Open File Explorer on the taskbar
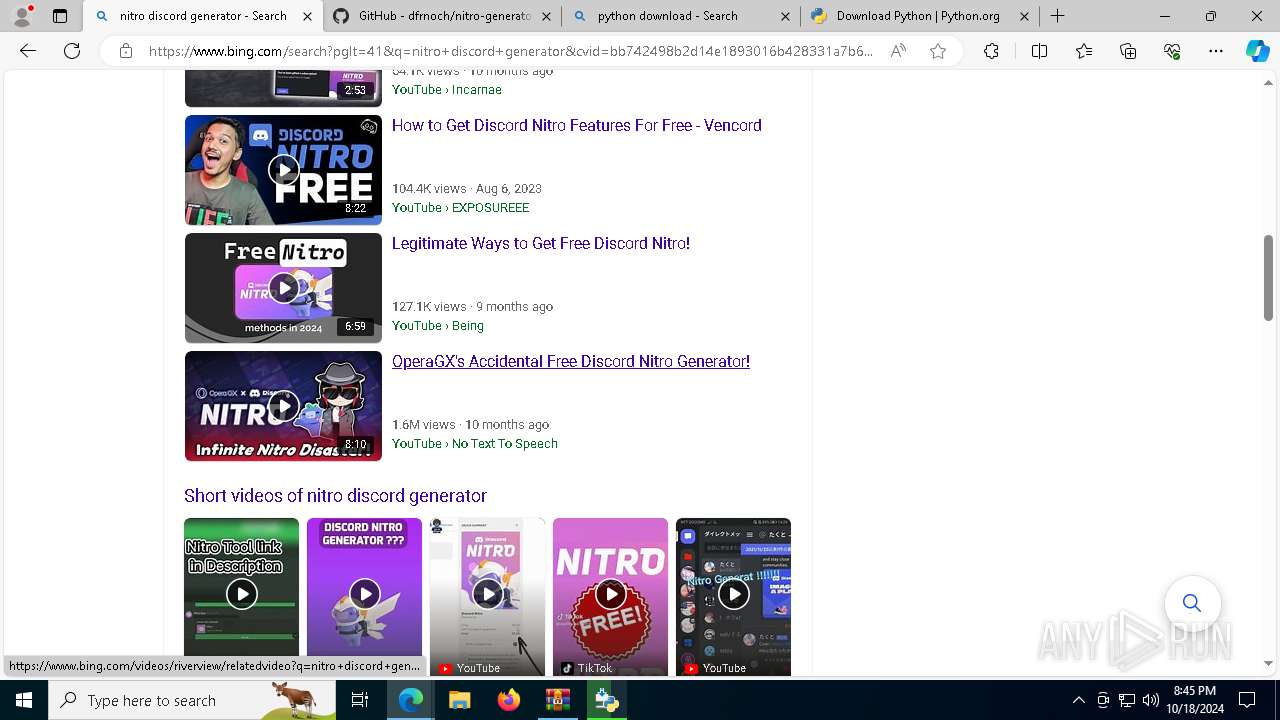Viewport: 1280px width, 720px height. tap(459, 700)
